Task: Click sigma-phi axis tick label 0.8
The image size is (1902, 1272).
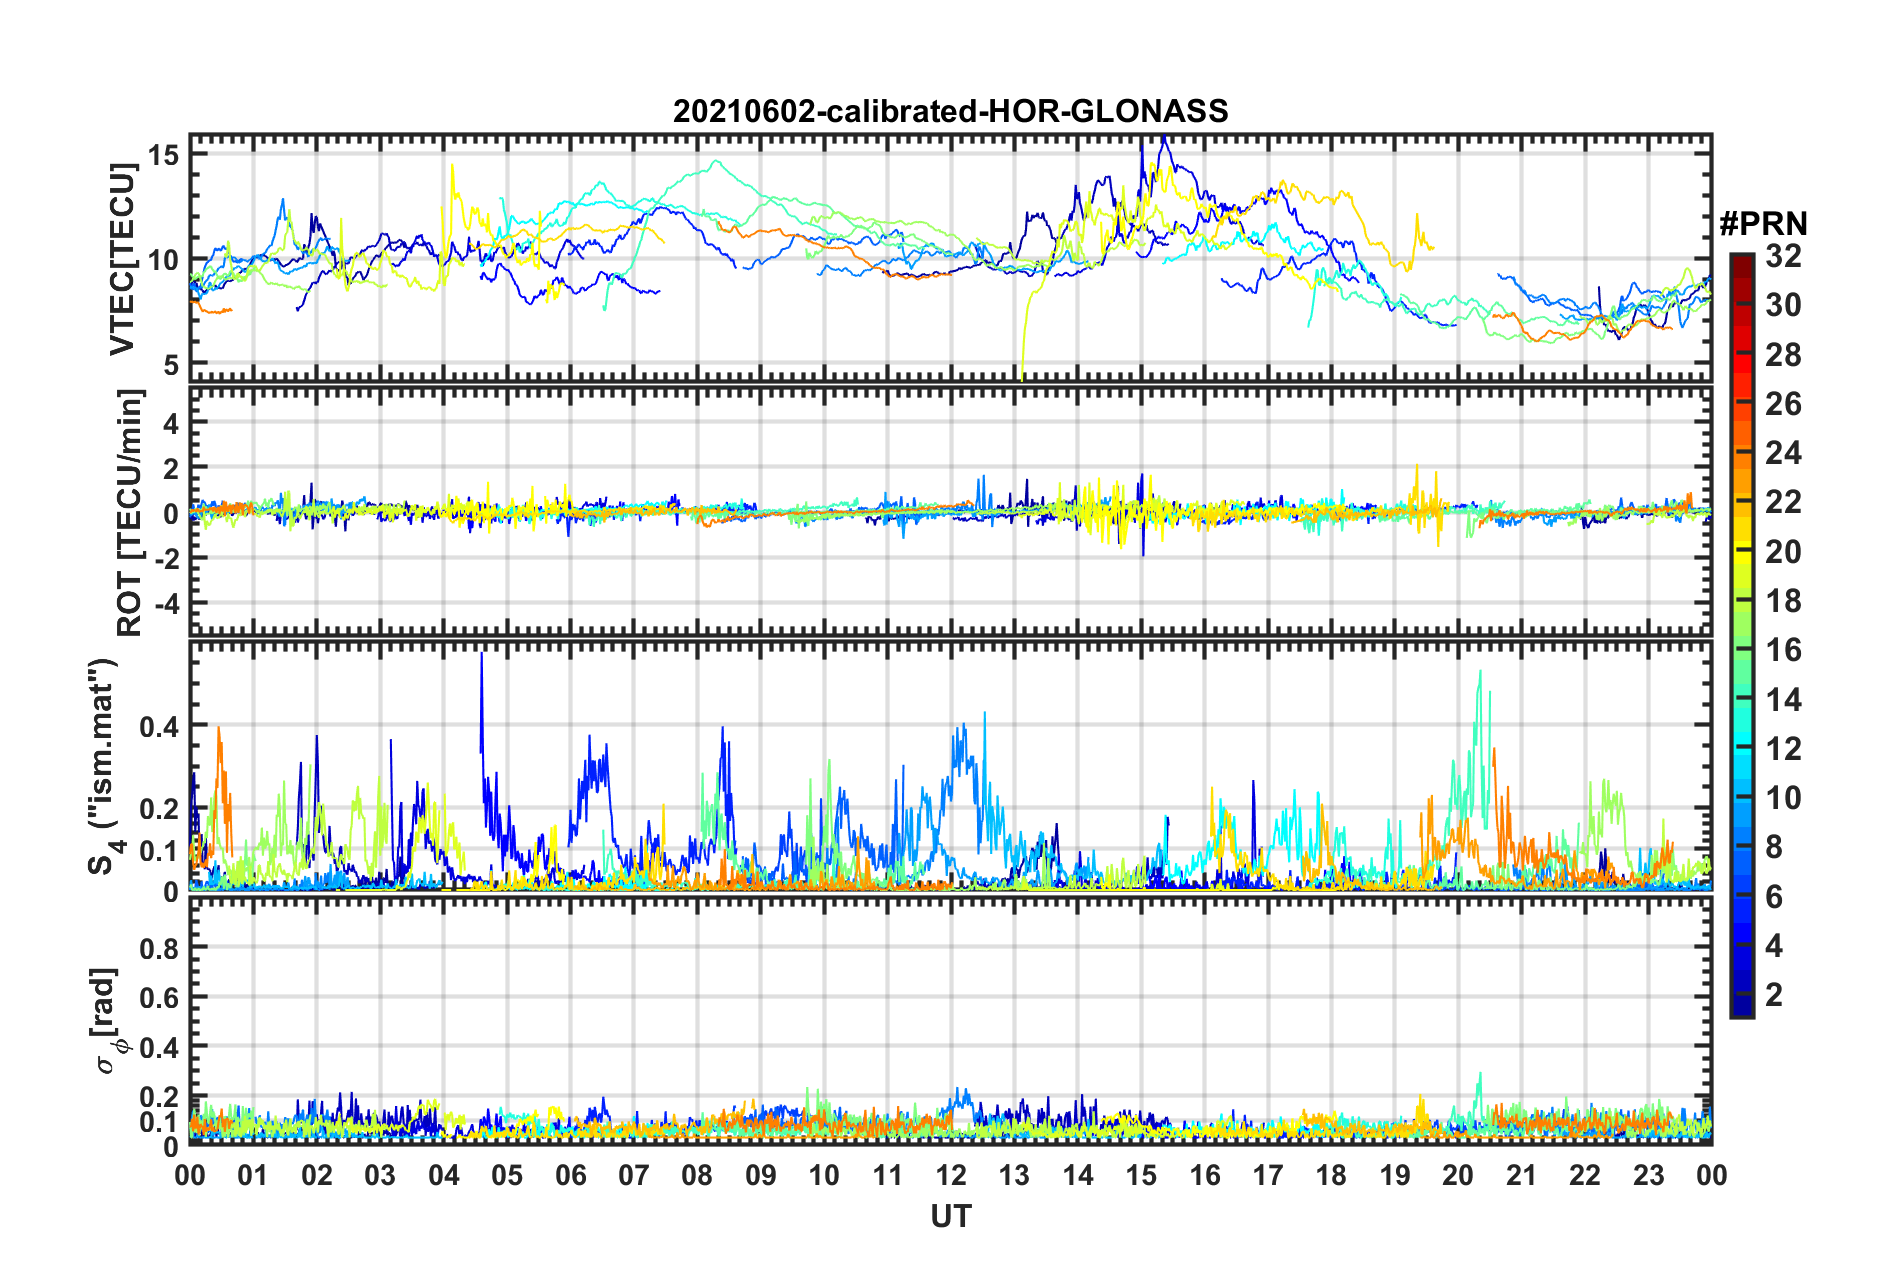Action: click(x=160, y=948)
